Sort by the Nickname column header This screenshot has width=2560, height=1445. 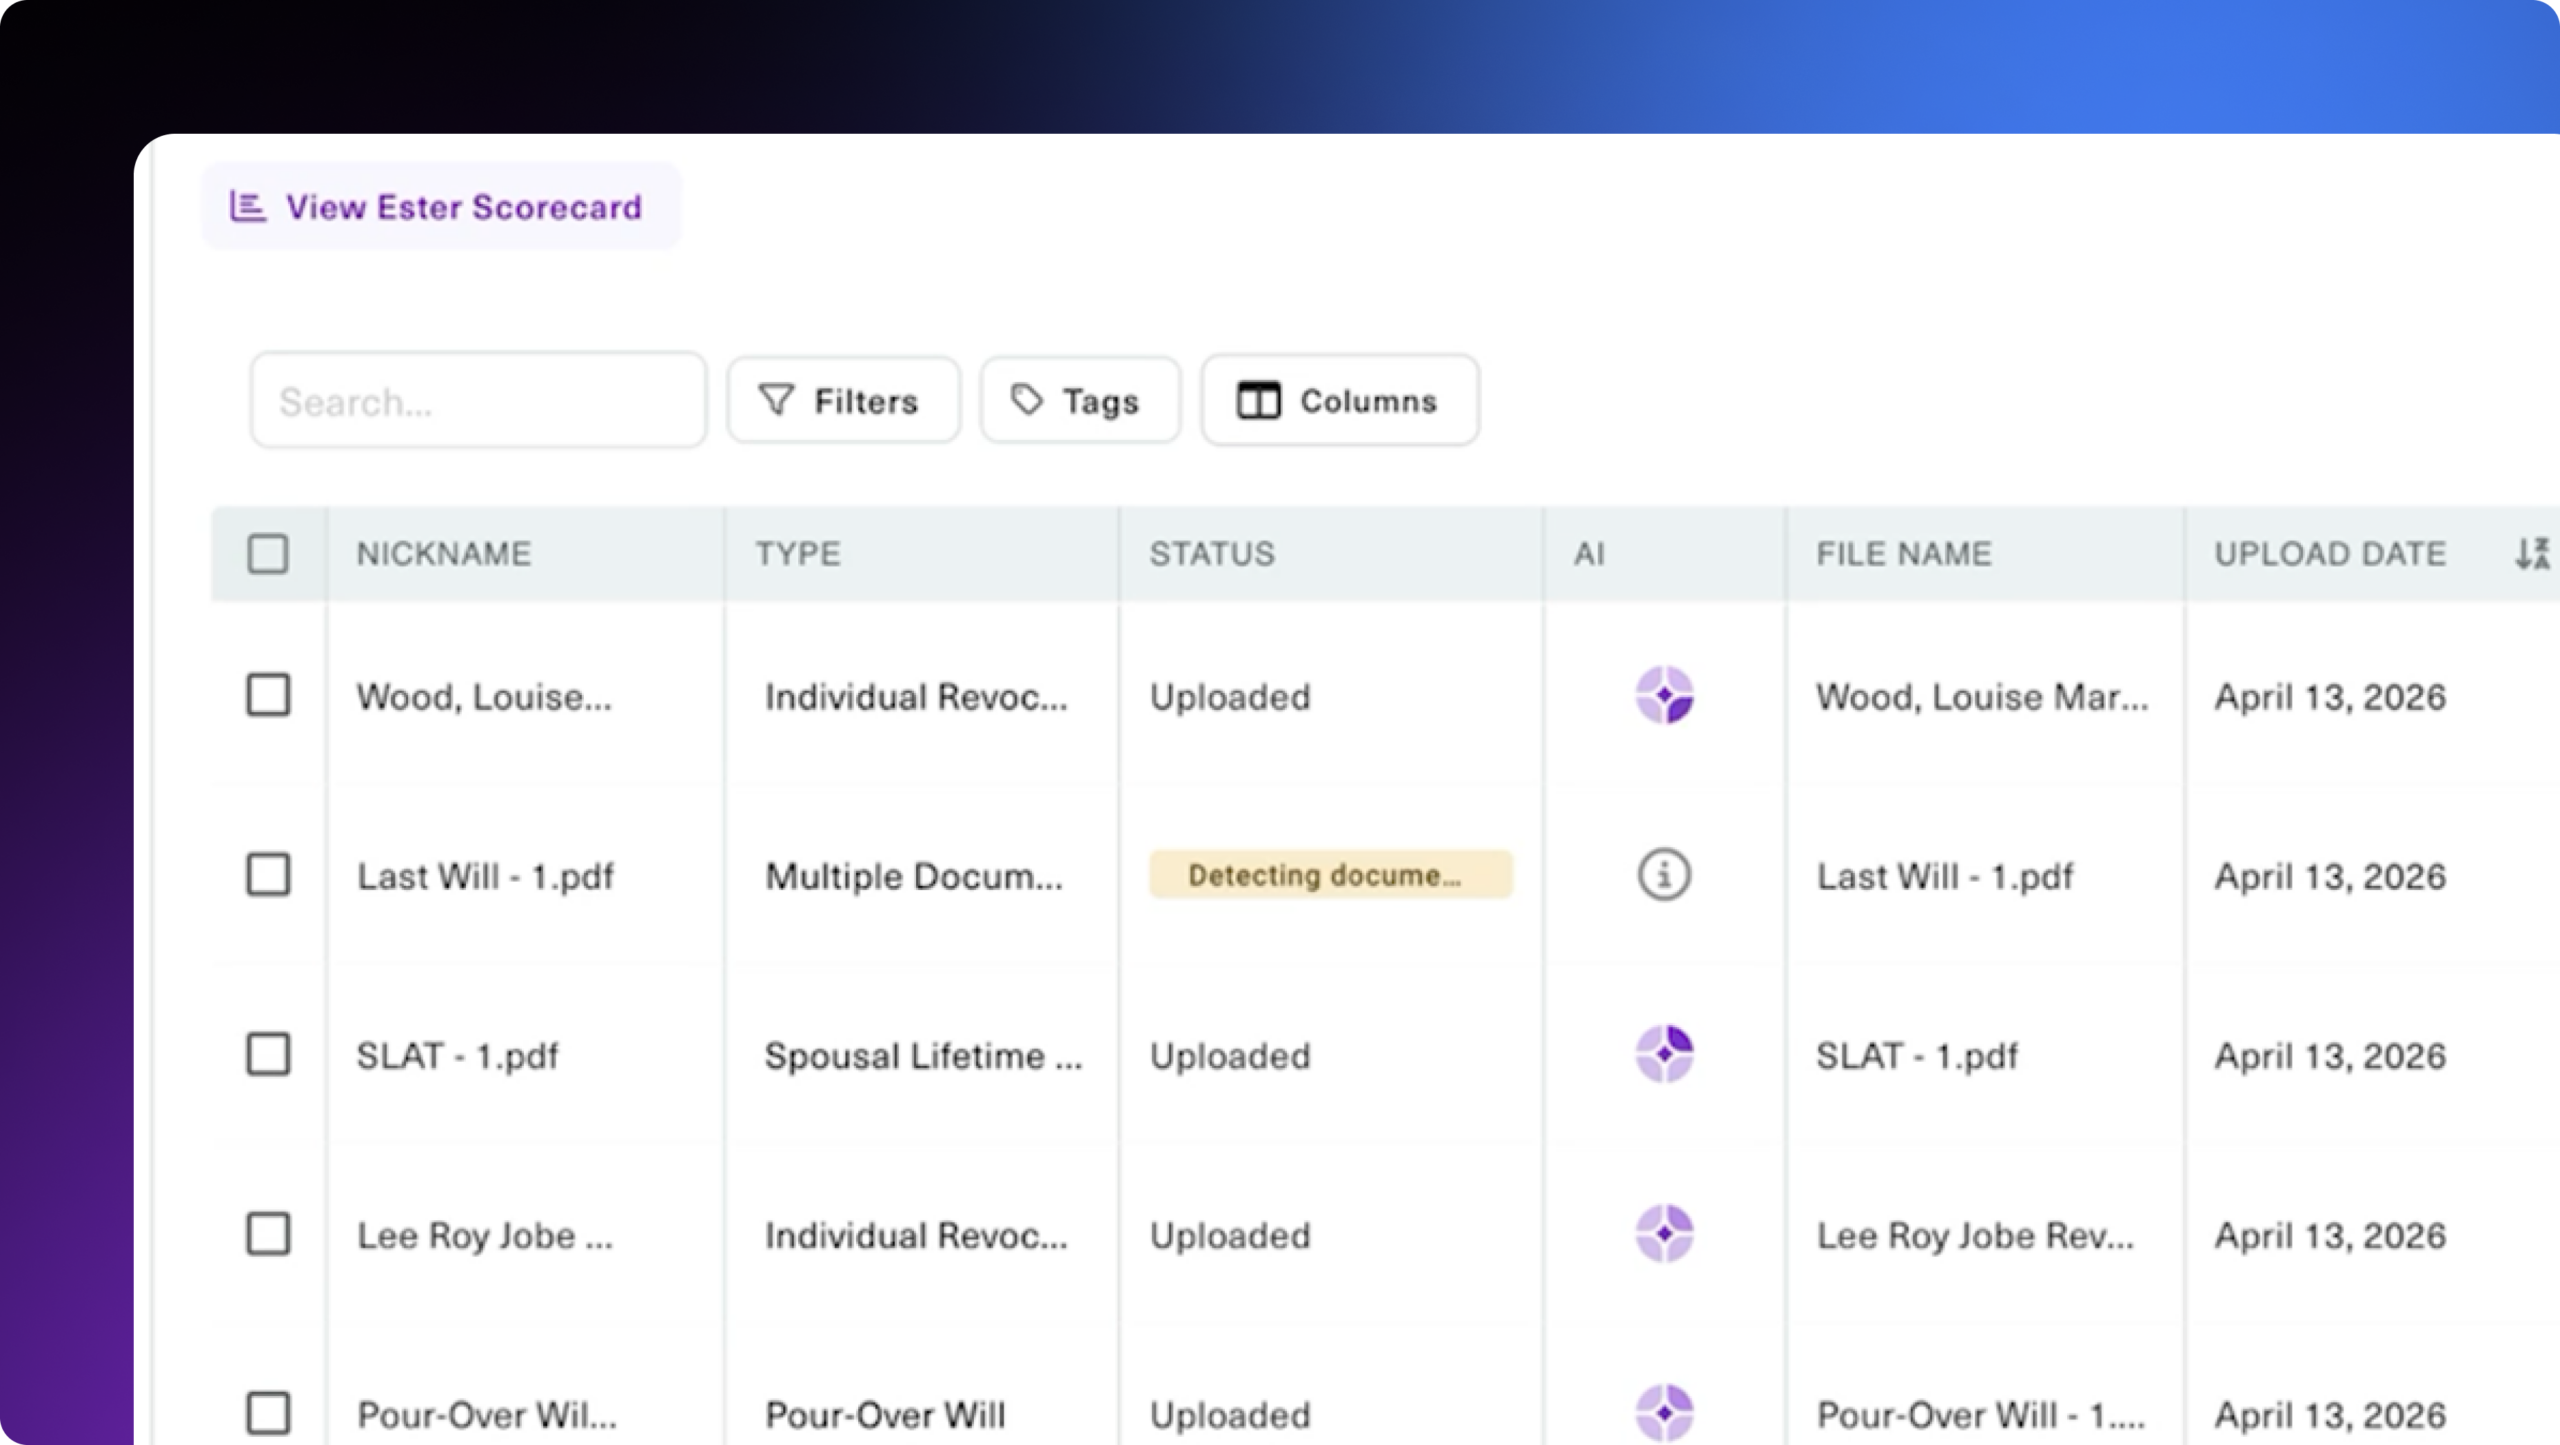[x=444, y=553]
